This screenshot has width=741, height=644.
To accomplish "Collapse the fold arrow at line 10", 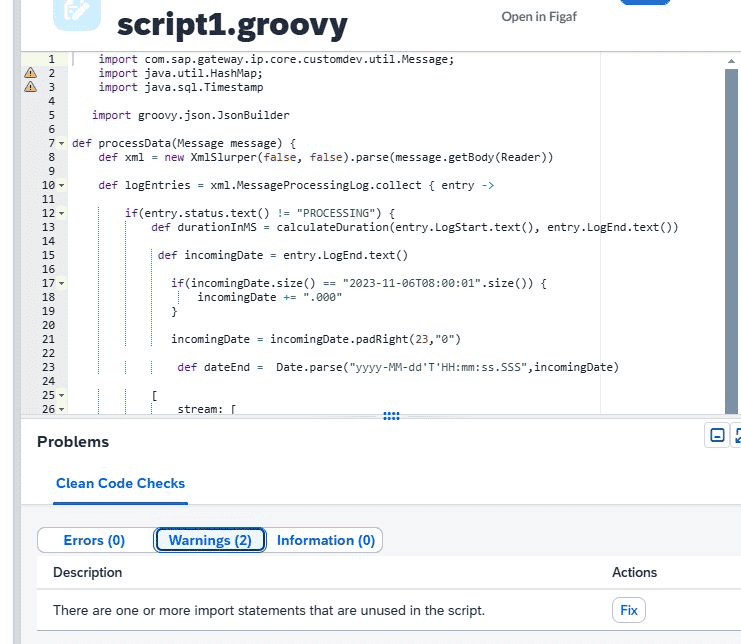I will click(x=61, y=185).
